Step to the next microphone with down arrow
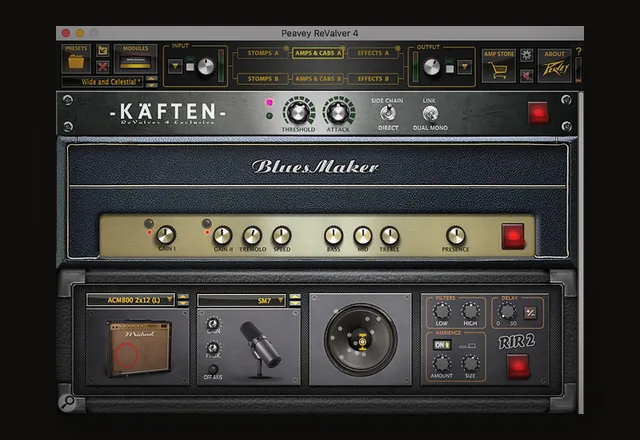The width and height of the screenshot is (640, 440). [x=295, y=304]
